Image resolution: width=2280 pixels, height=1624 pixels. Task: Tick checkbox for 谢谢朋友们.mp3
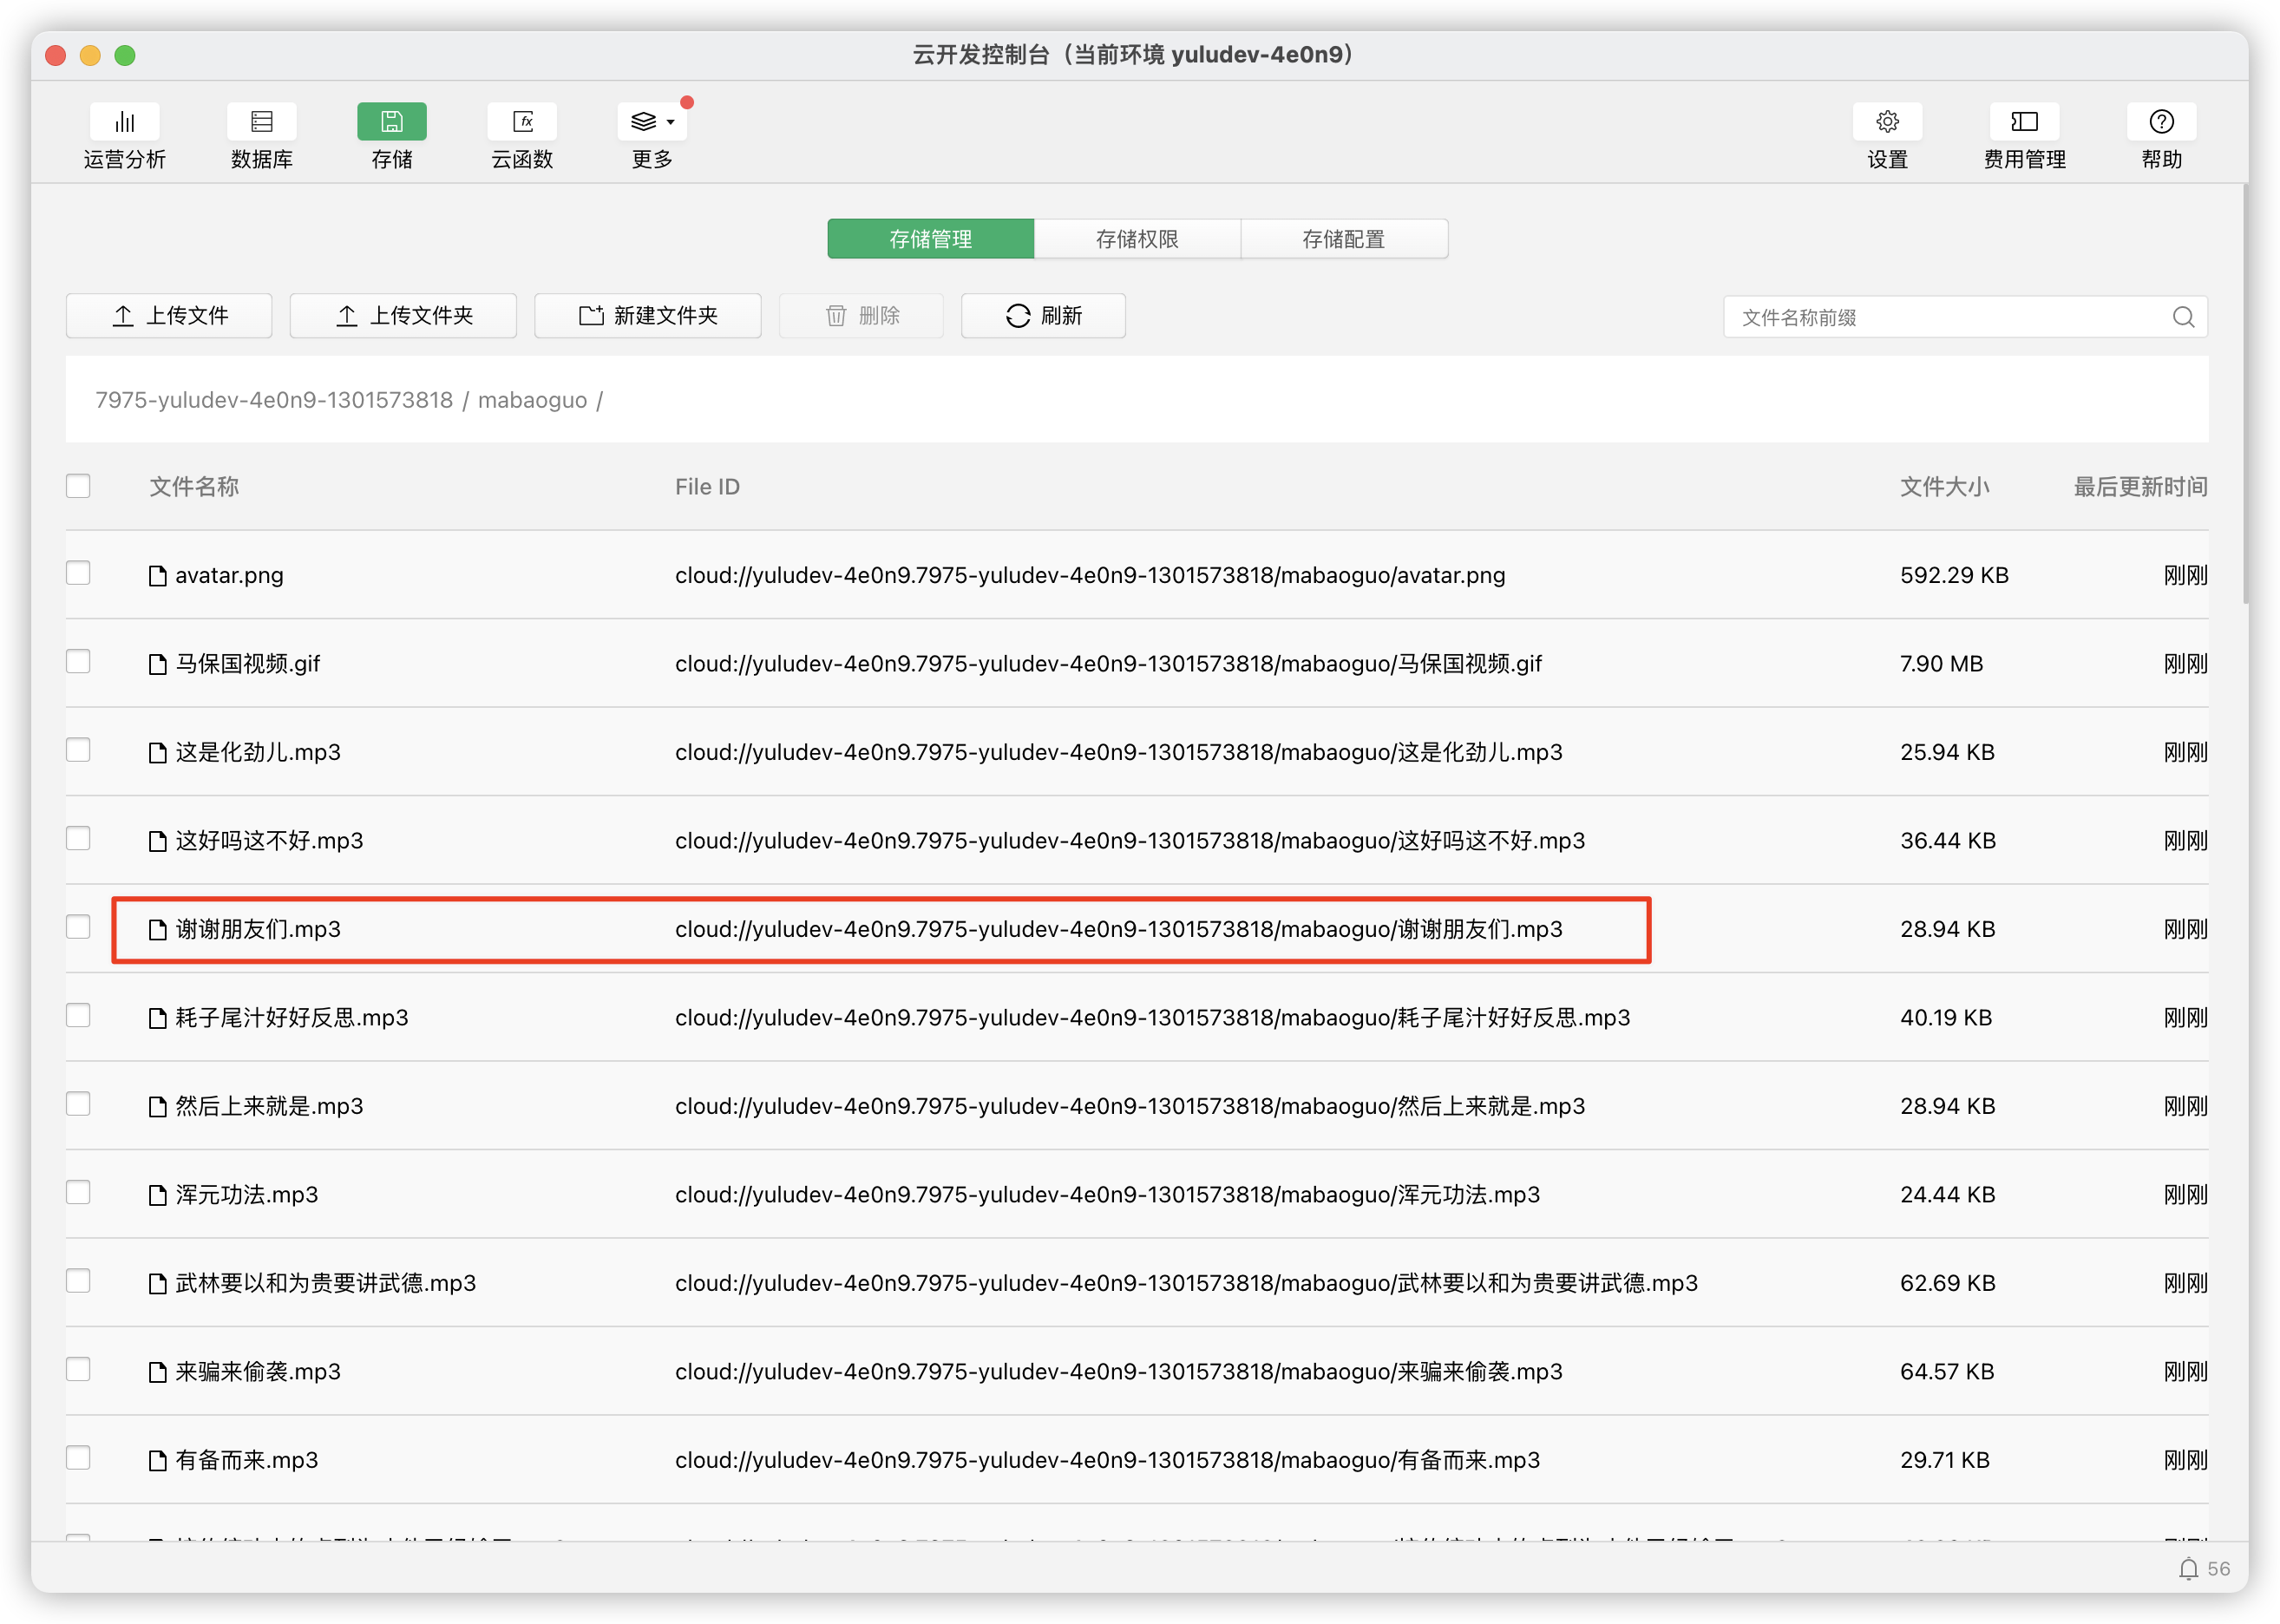(x=78, y=927)
